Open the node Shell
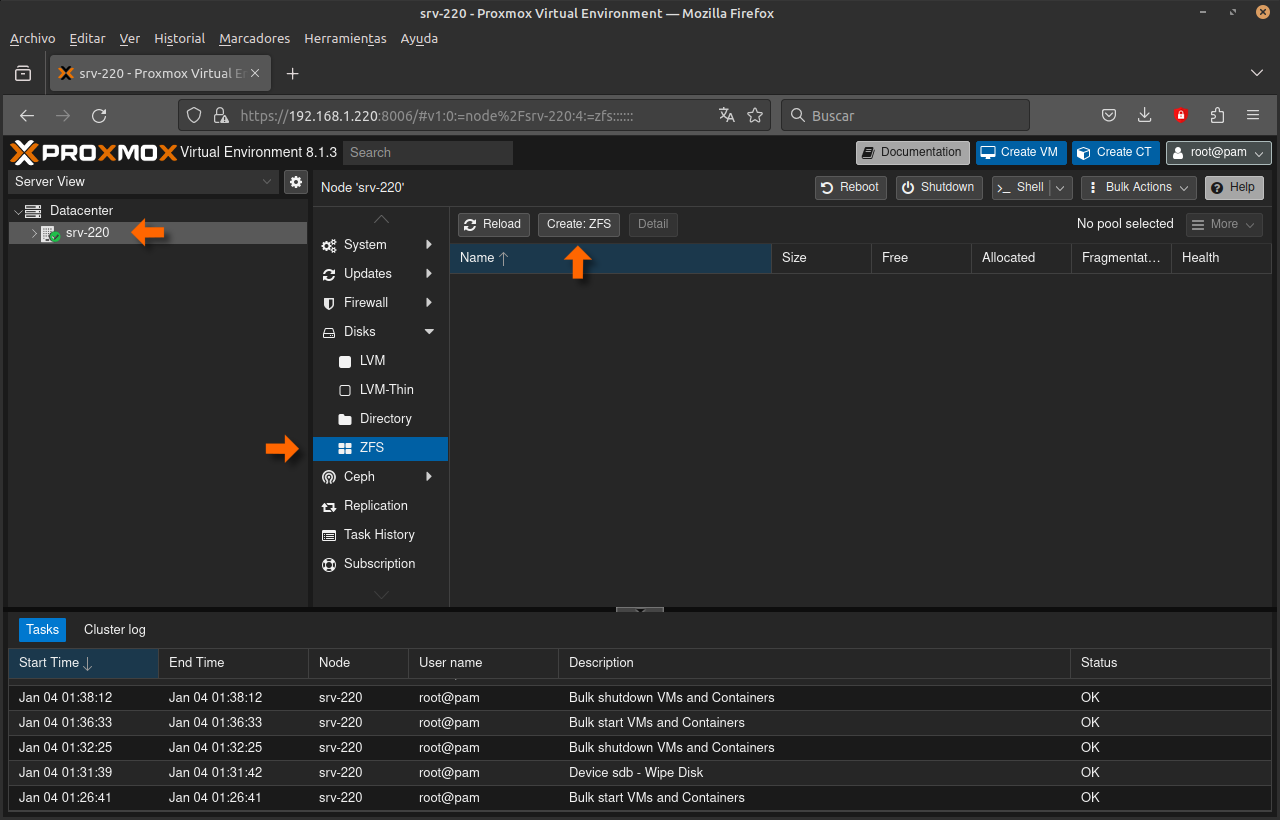 1021,187
